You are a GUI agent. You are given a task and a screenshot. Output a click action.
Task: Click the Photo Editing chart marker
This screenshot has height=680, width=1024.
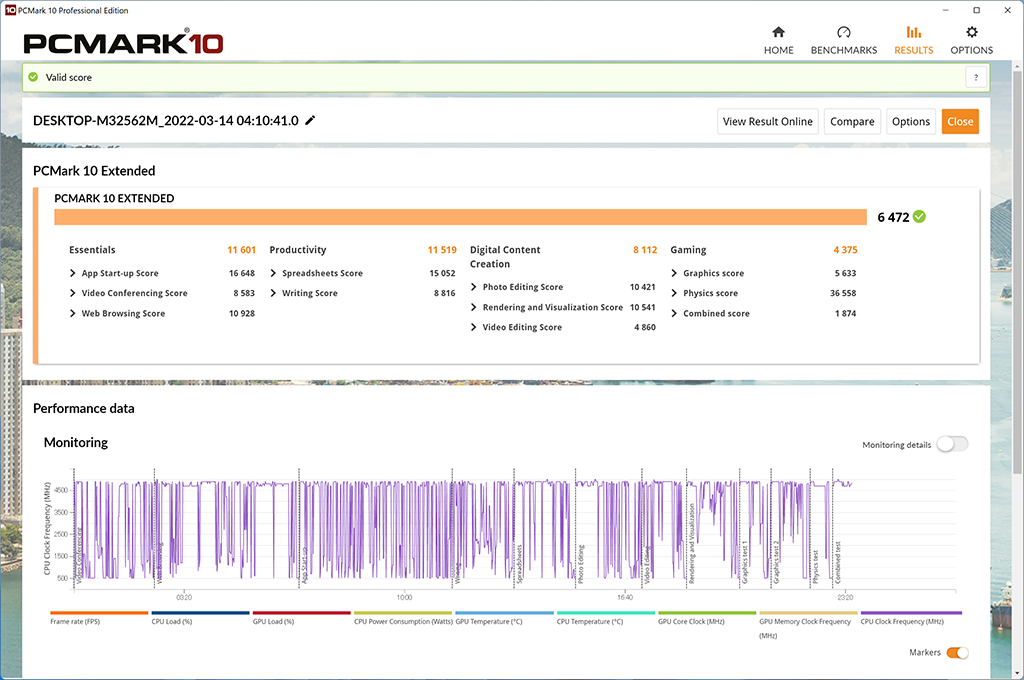tap(581, 564)
